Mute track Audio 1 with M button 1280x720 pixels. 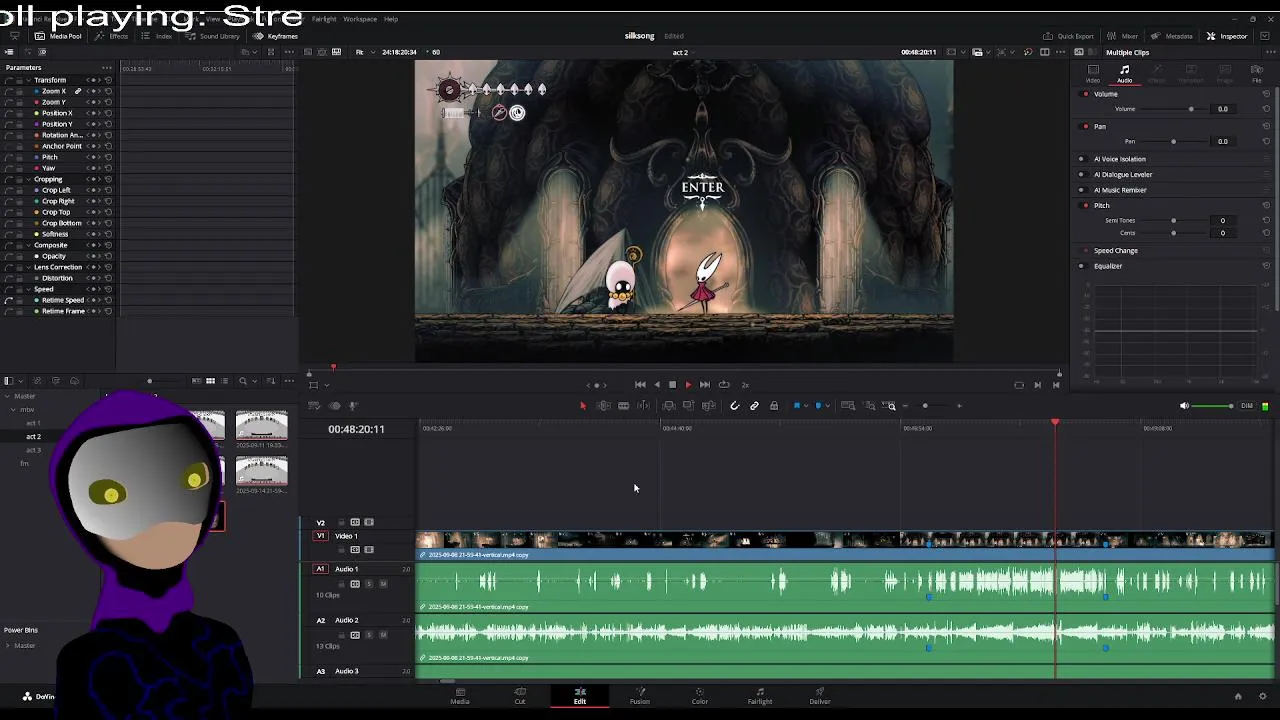tap(383, 584)
